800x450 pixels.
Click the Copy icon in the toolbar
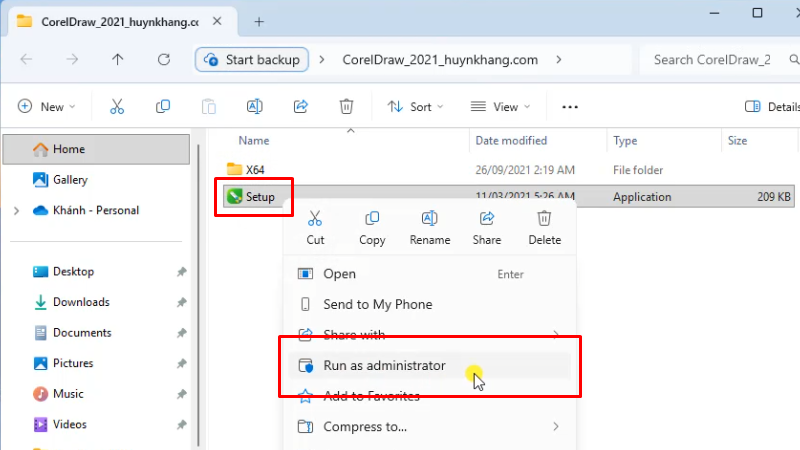(x=163, y=107)
